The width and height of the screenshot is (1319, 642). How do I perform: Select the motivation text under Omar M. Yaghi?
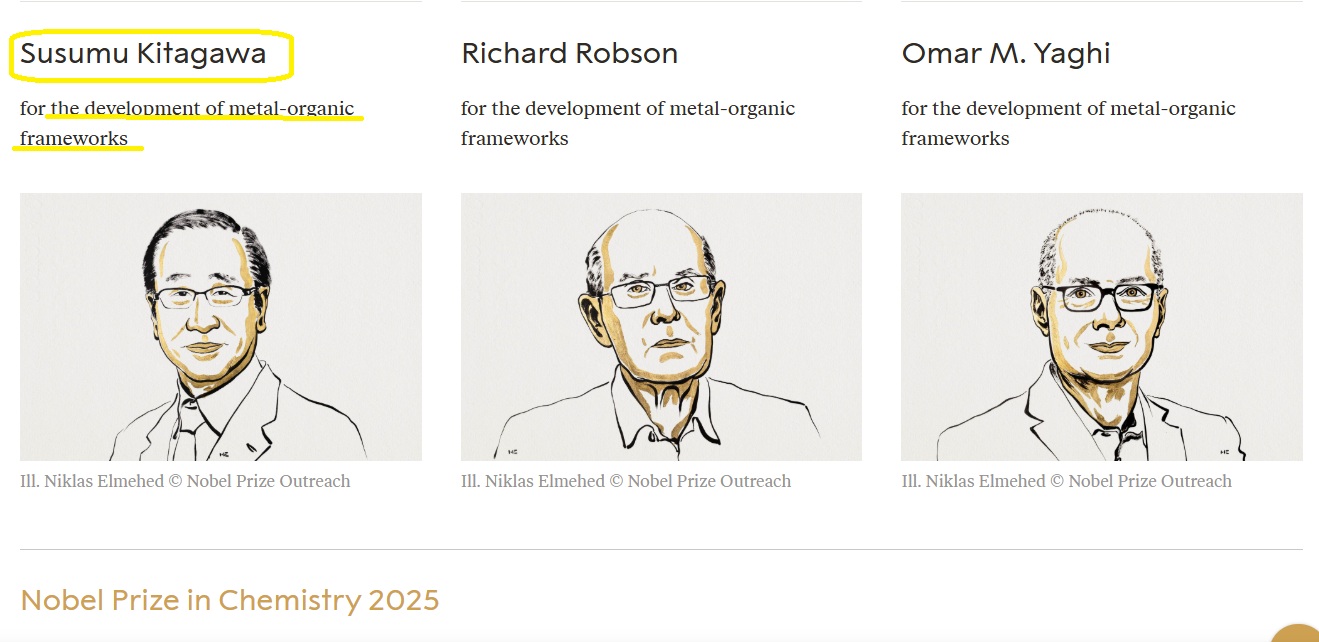pyautogui.click(x=1067, y=123)
